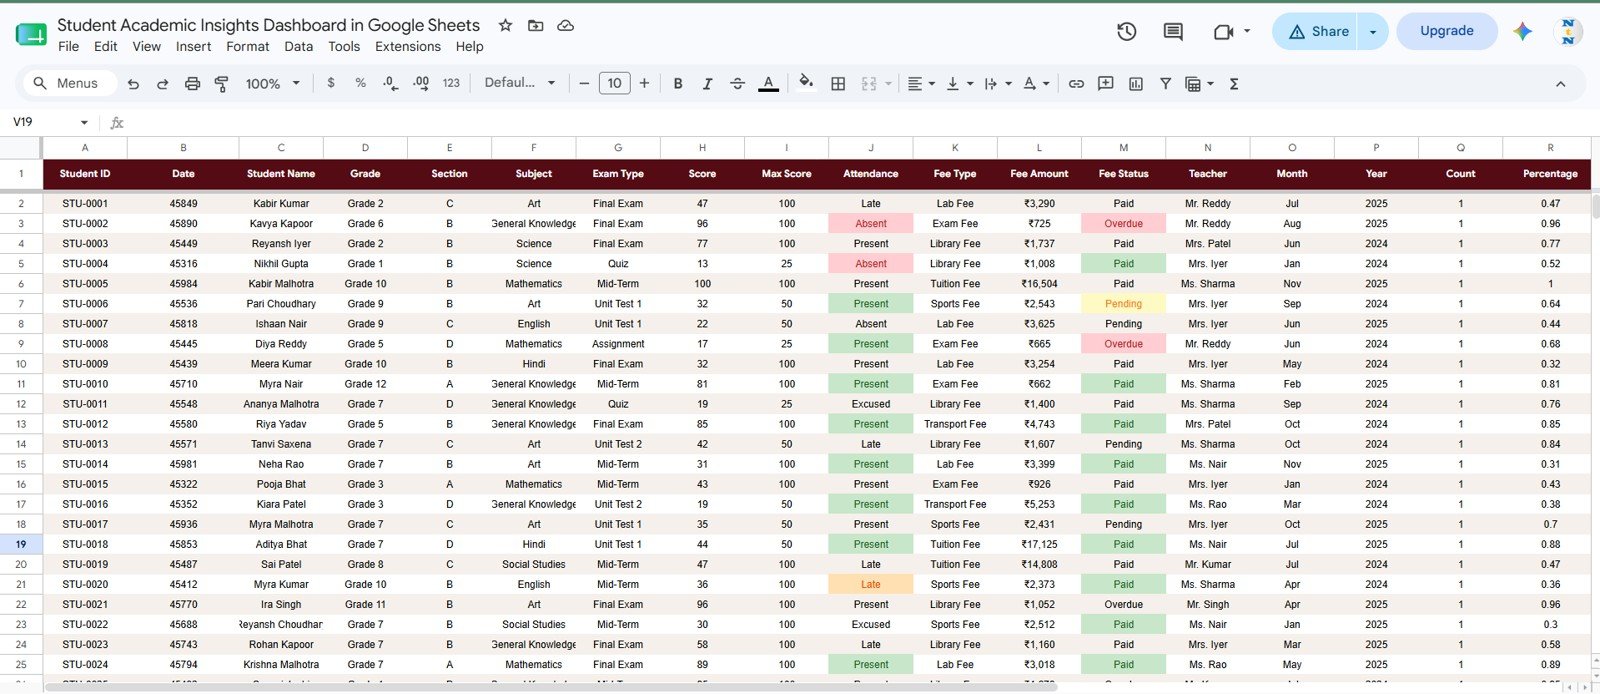Open version history clock icon

[1126, 31]
